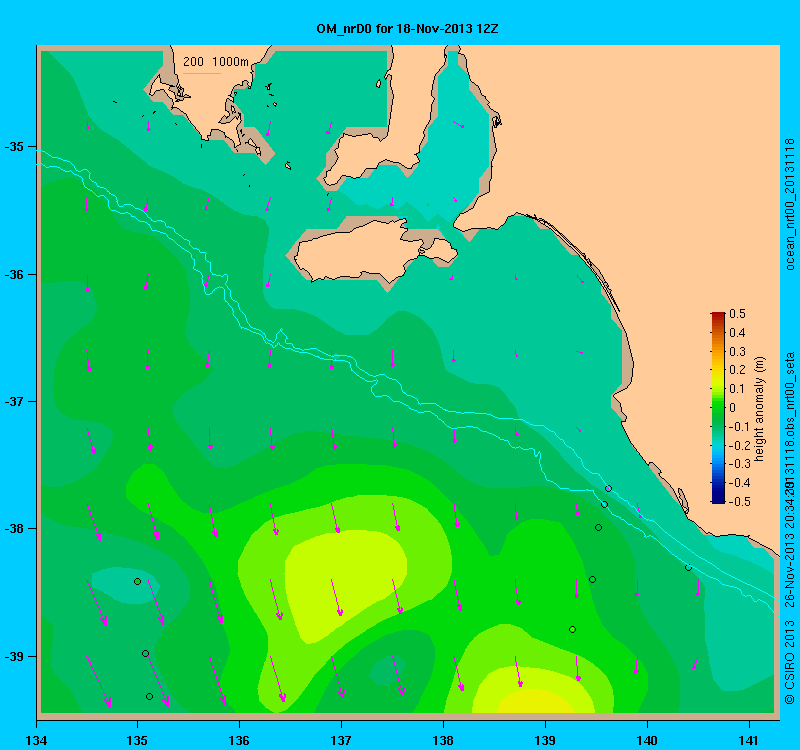Viewport: 800px width, 750px height.
Task: Click the © CSIRO 2013 copyright text
Action: click(x=790, y=662)
